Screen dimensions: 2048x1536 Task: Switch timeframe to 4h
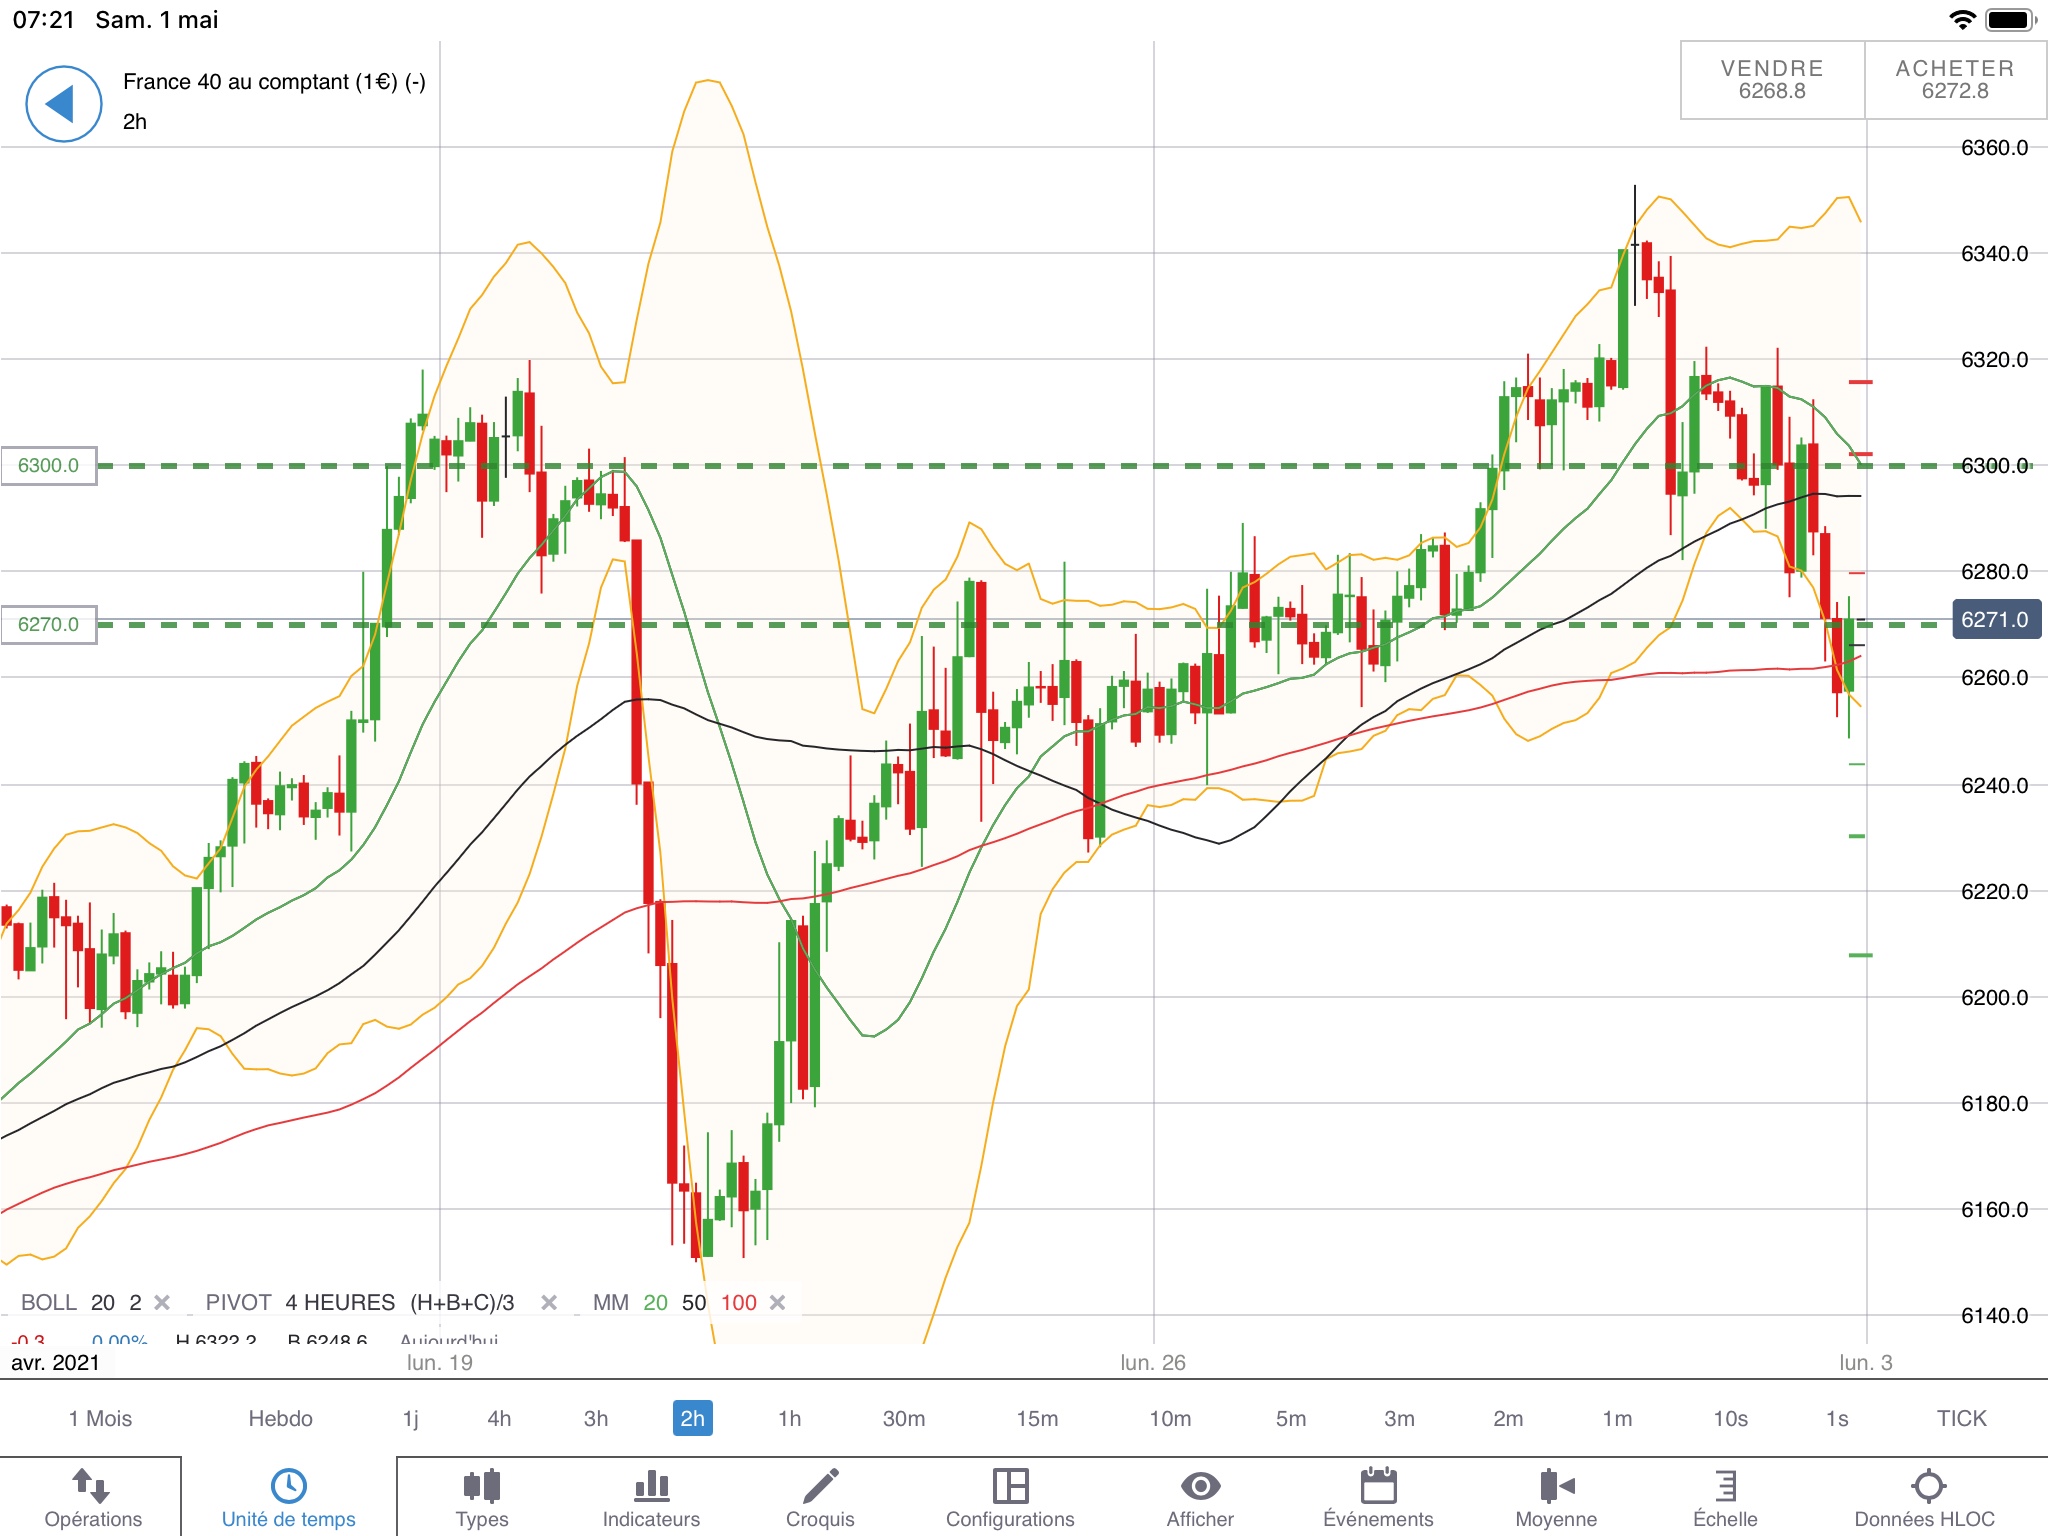[499, 1418]
